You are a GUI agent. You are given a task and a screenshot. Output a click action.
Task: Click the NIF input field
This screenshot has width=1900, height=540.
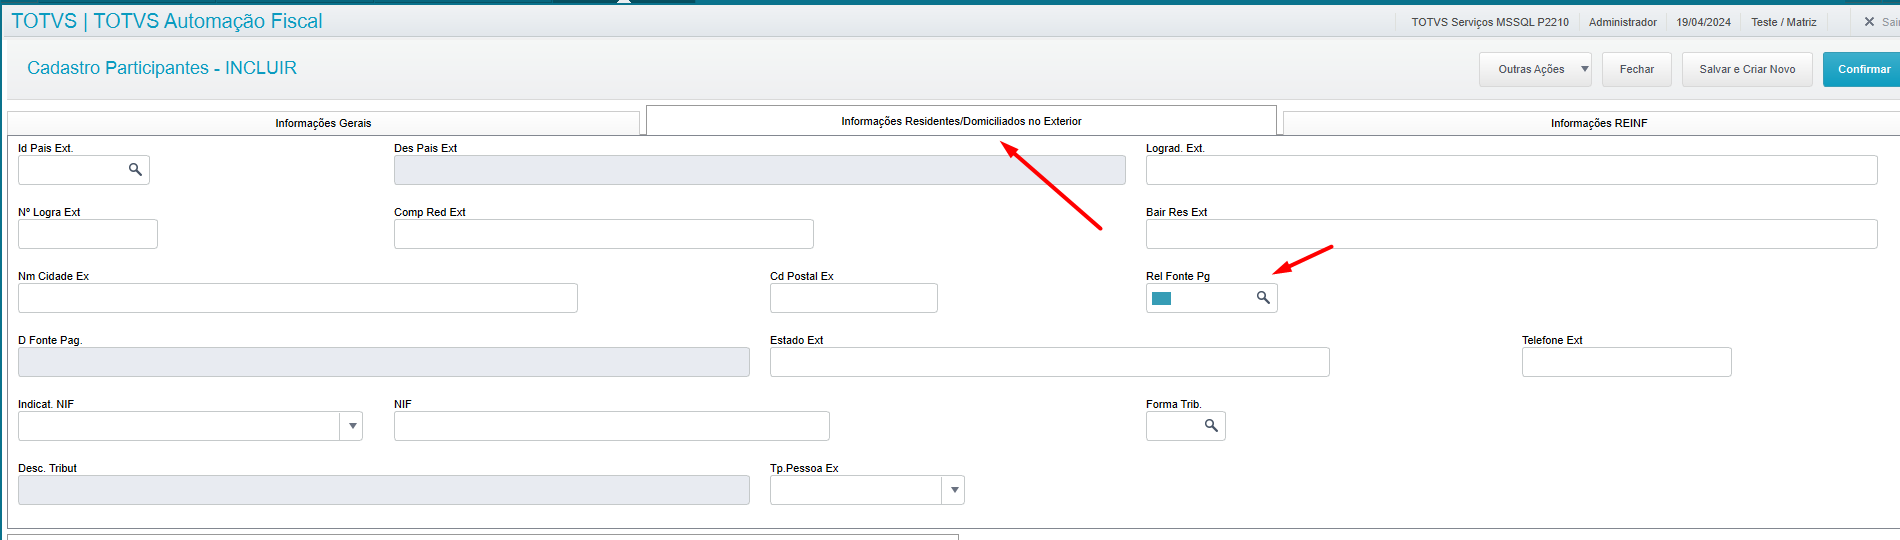(611, 426)
